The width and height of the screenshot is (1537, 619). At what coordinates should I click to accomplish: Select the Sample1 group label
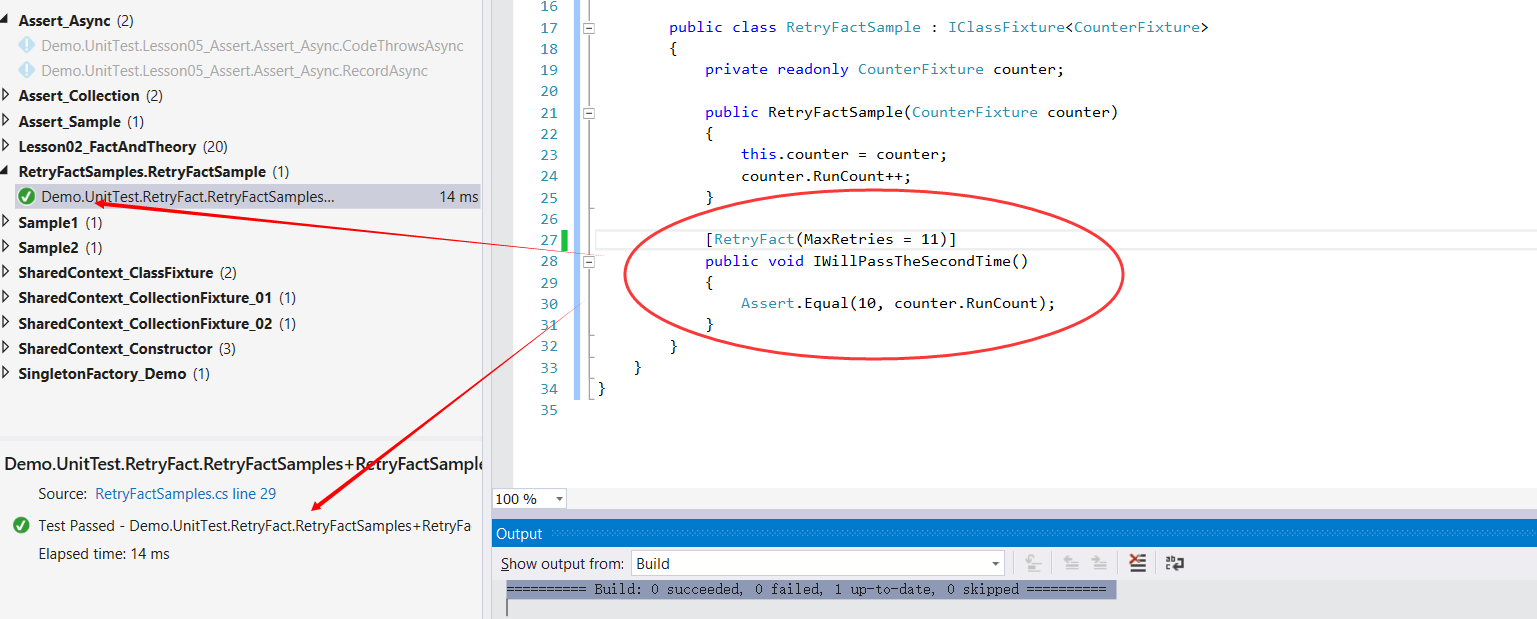point(48,222)
